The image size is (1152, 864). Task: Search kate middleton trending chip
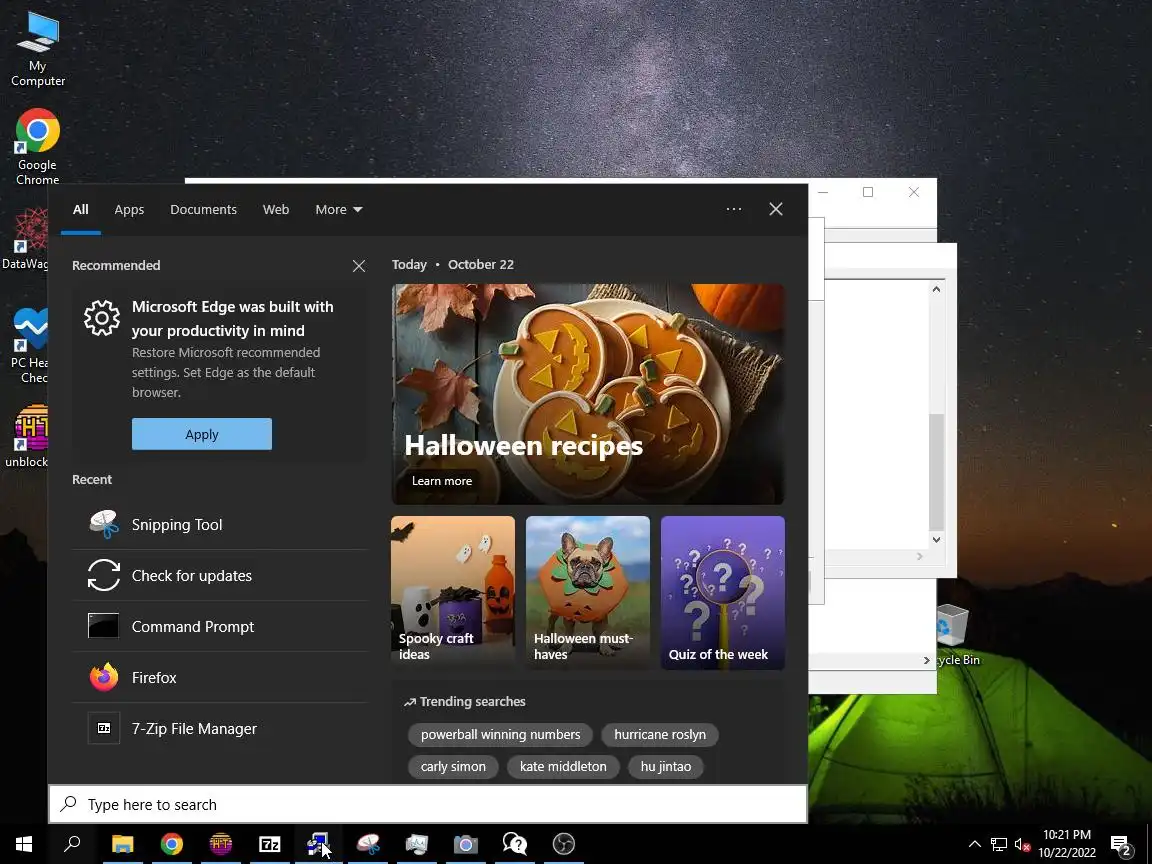point(564,767)
